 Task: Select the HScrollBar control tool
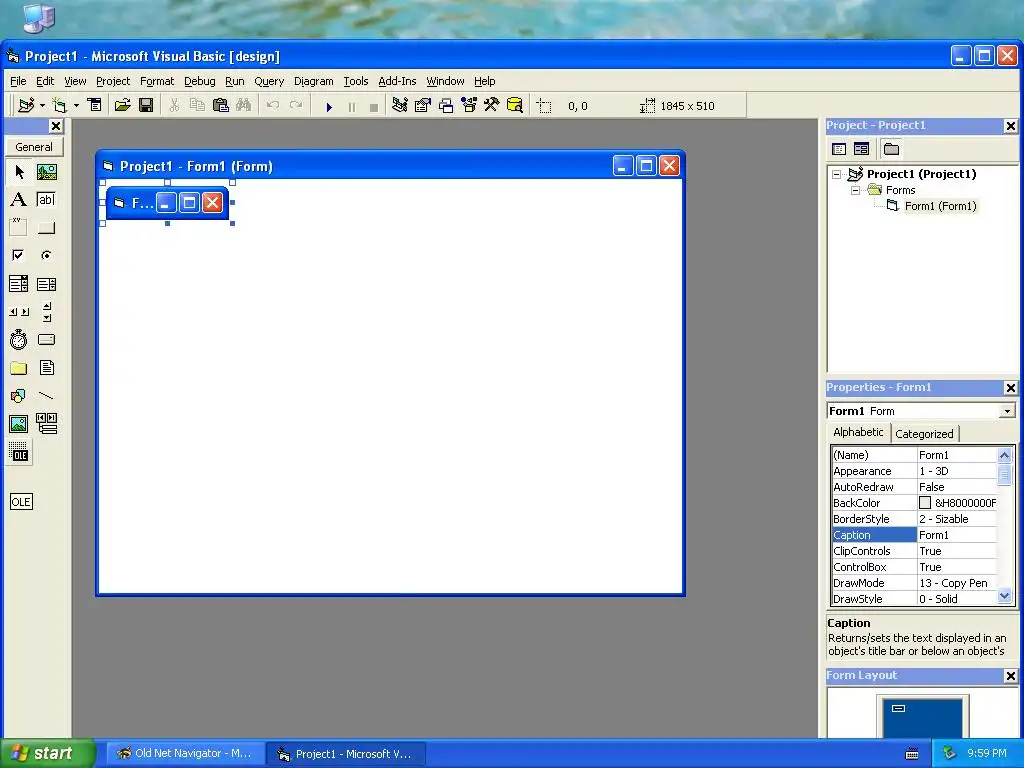click(x=19, y=312)
